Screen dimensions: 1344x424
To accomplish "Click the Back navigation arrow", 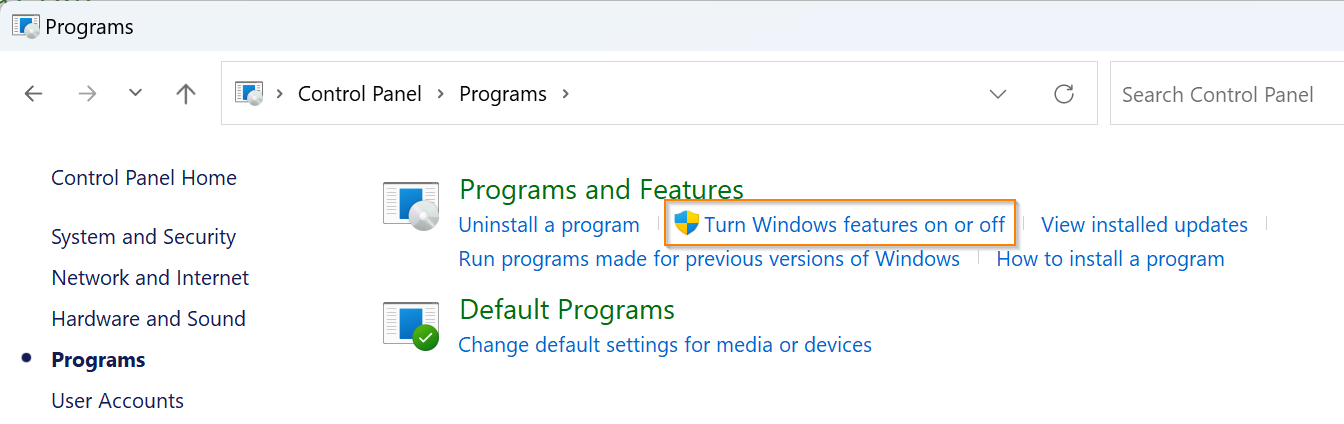I will pyautogui.click(x=34, y=94).
